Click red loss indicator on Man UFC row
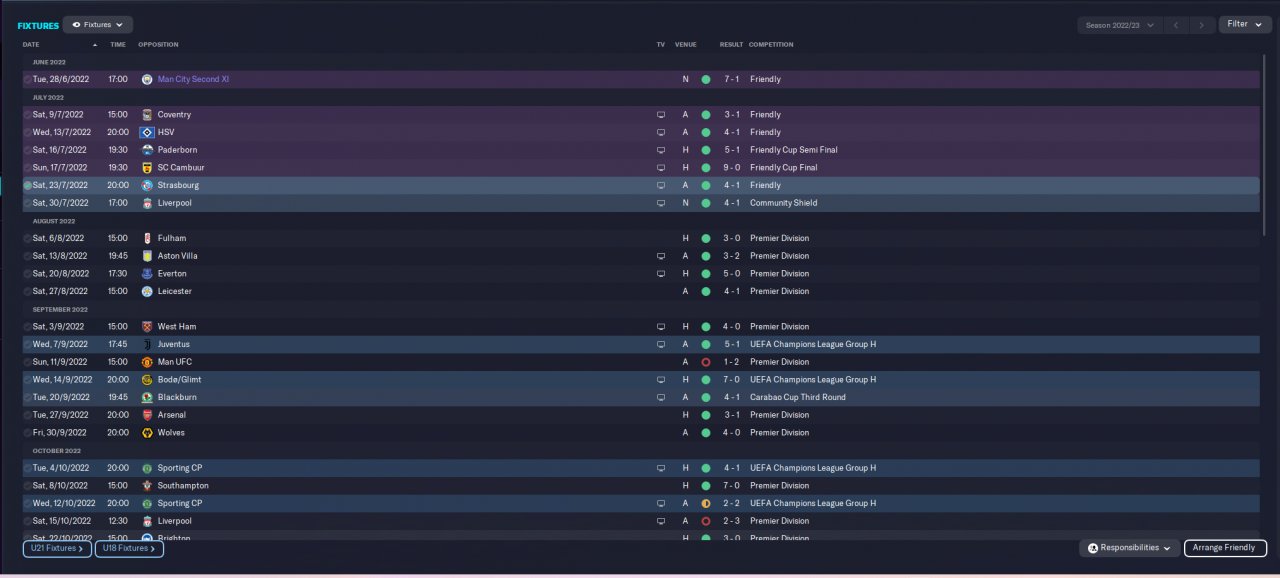This screenshot has height=578, width=1280. [706, 362]
